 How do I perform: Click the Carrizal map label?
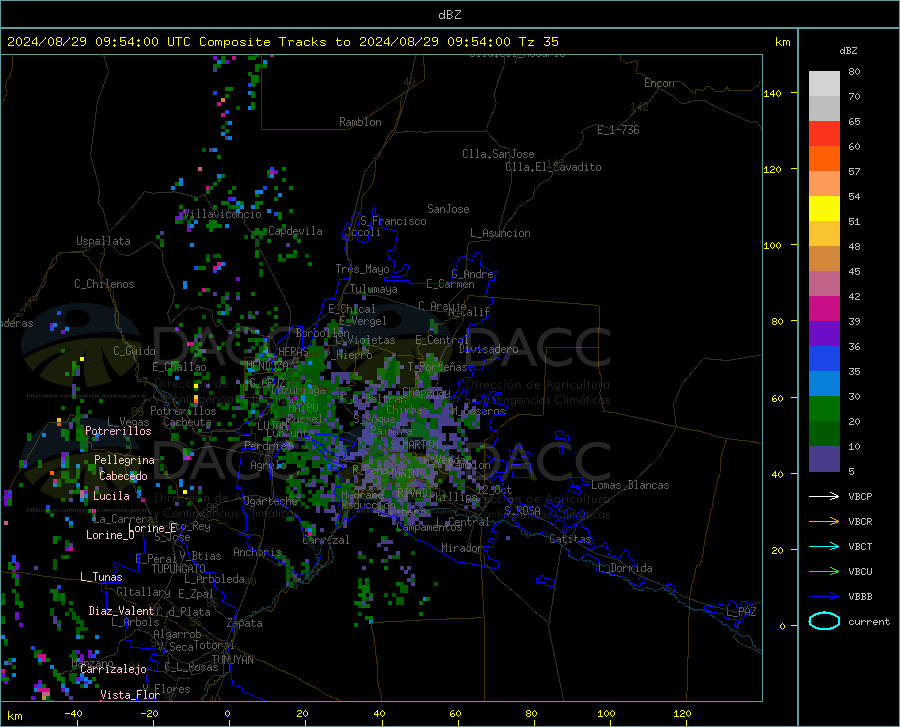click(x=326, y=540)
